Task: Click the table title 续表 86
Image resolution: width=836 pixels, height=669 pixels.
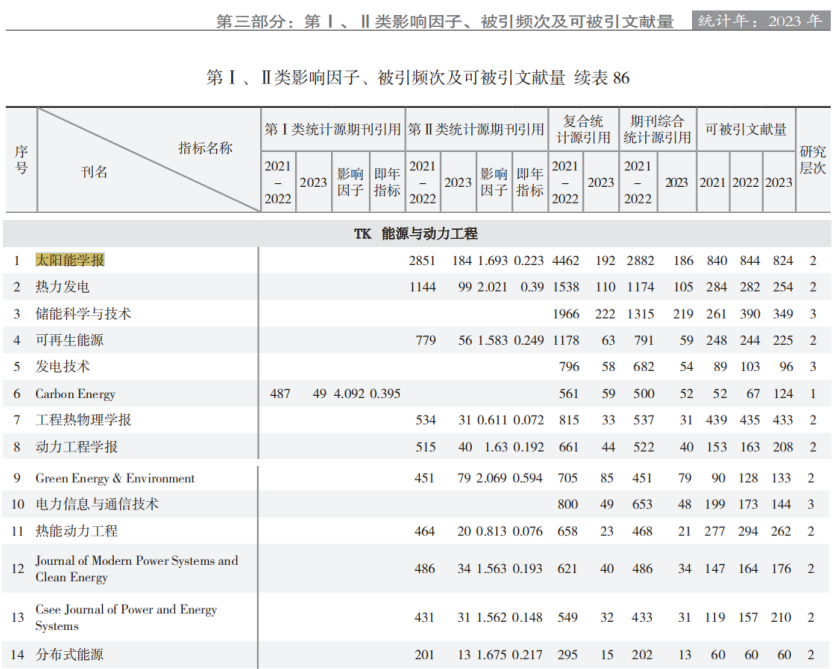Action: coord(602,78)
